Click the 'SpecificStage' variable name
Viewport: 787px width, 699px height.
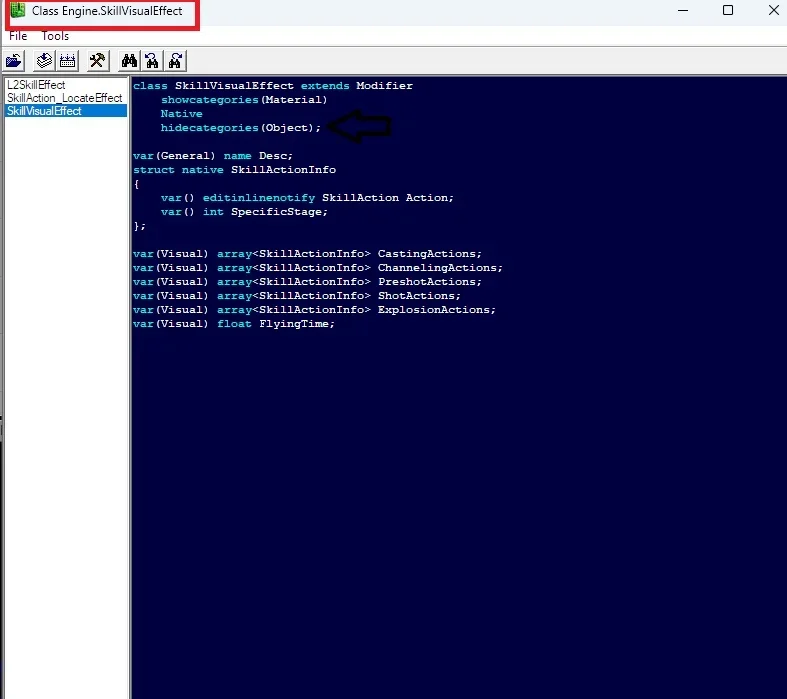pyautogui.click(x=276, y=212)
